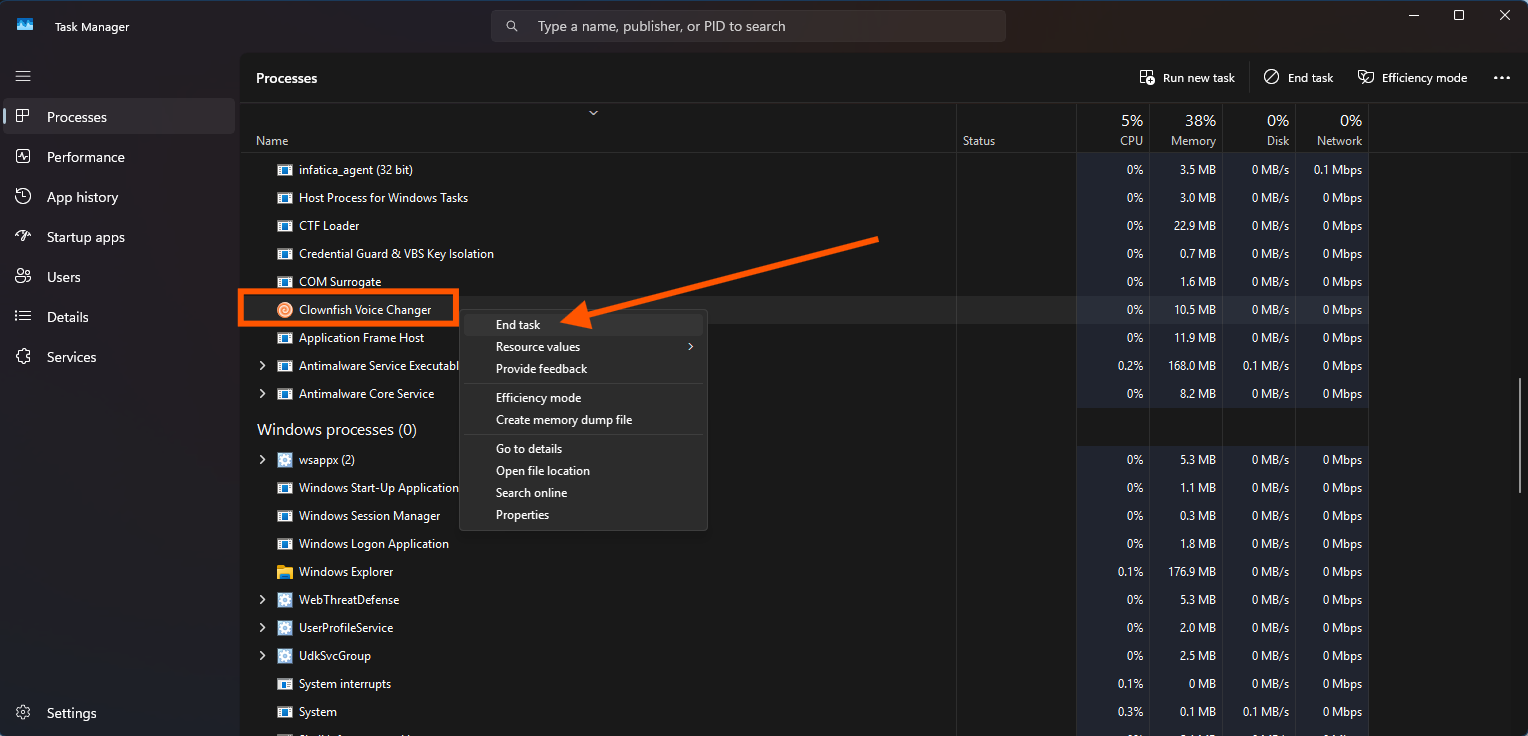1528x736 pixels.
Task: Switch to the Services page
Action: [71, 357]
